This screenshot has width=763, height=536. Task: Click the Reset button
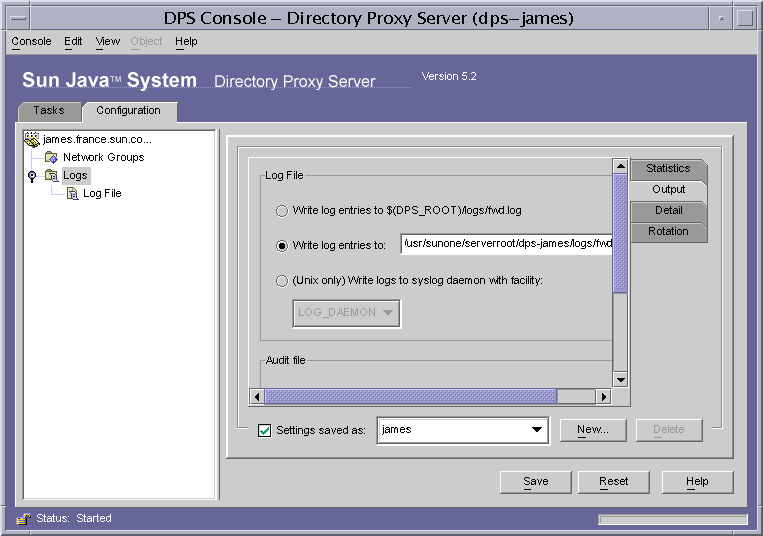(614, 482)
